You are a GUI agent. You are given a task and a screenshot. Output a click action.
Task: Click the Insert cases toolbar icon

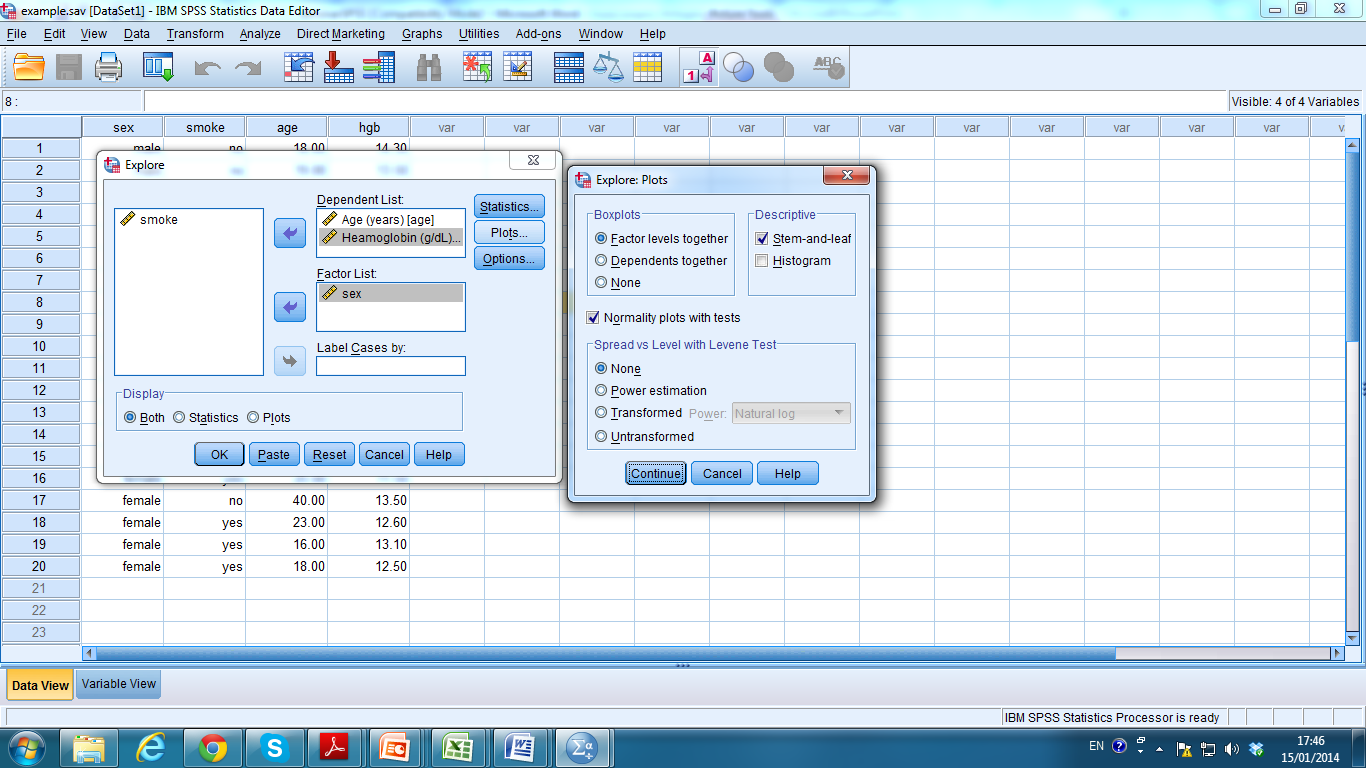pyautogui.click(x=478, y=68)
